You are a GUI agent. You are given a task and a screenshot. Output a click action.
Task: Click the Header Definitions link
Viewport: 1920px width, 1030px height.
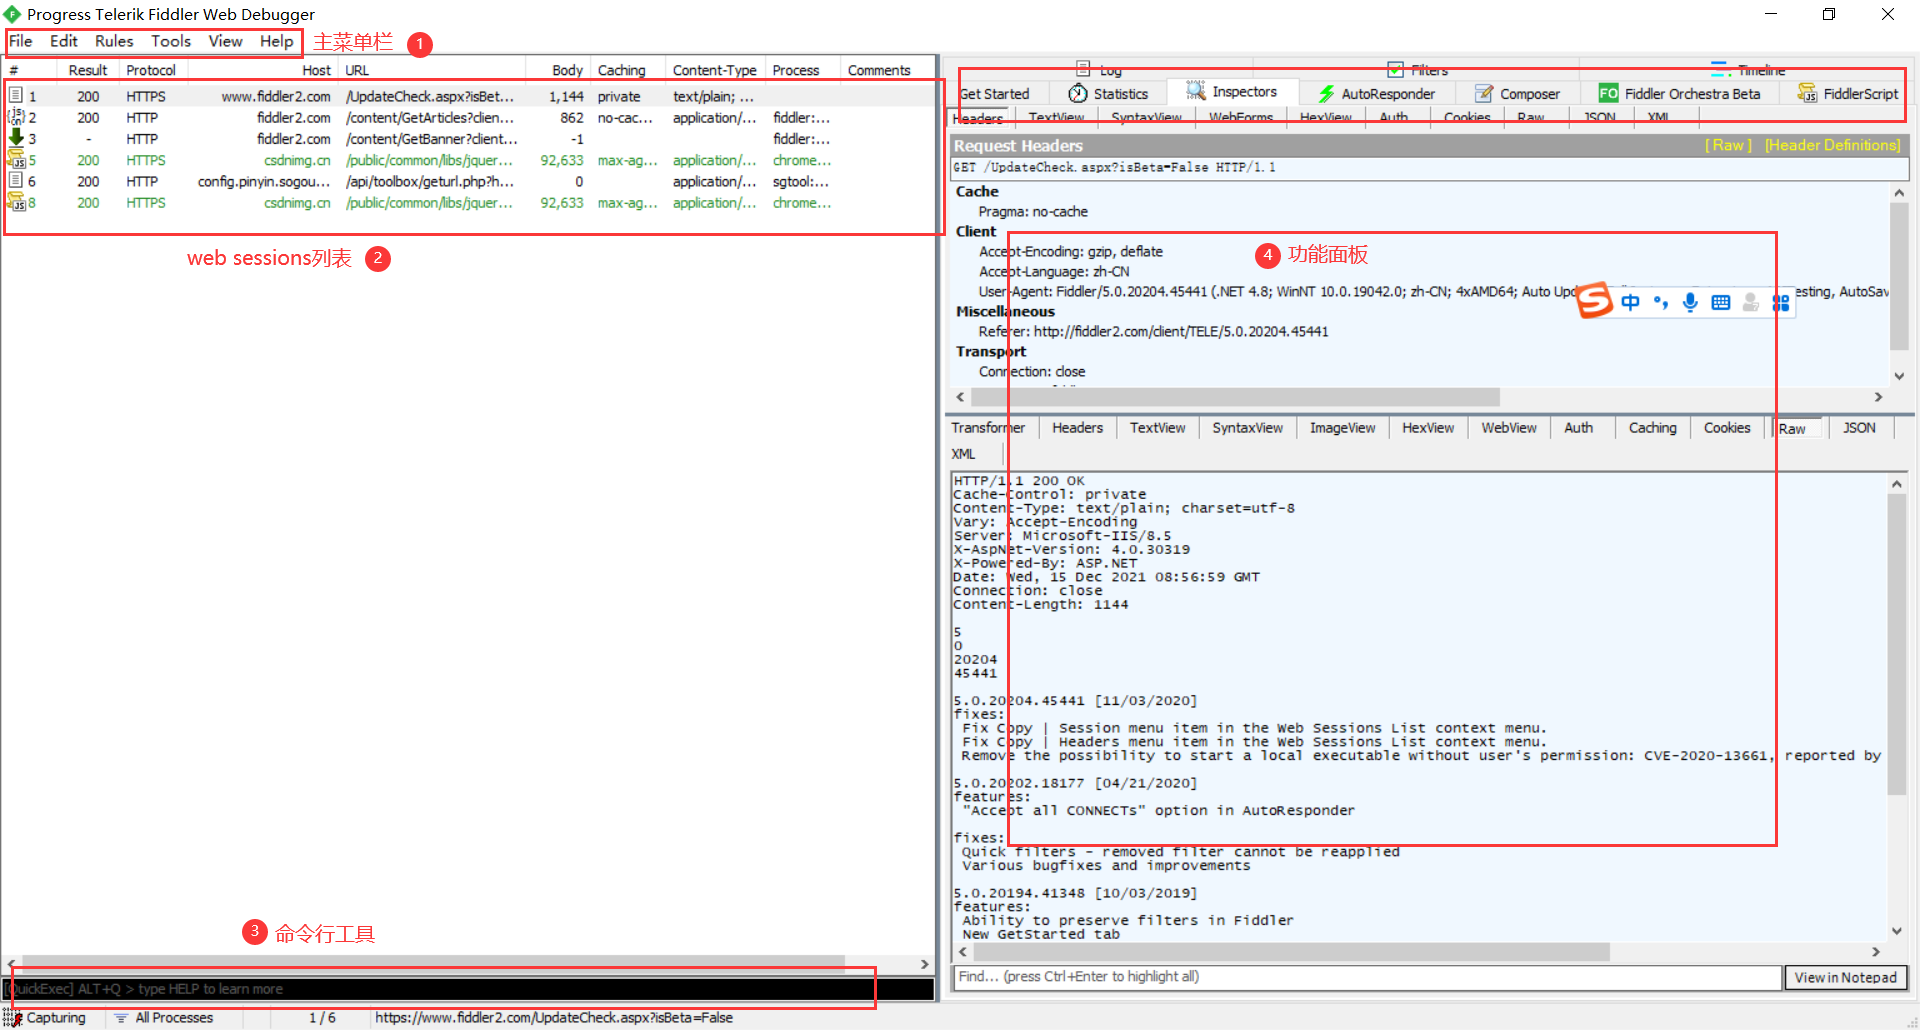pyautogui.click(x=1832, y=145)
